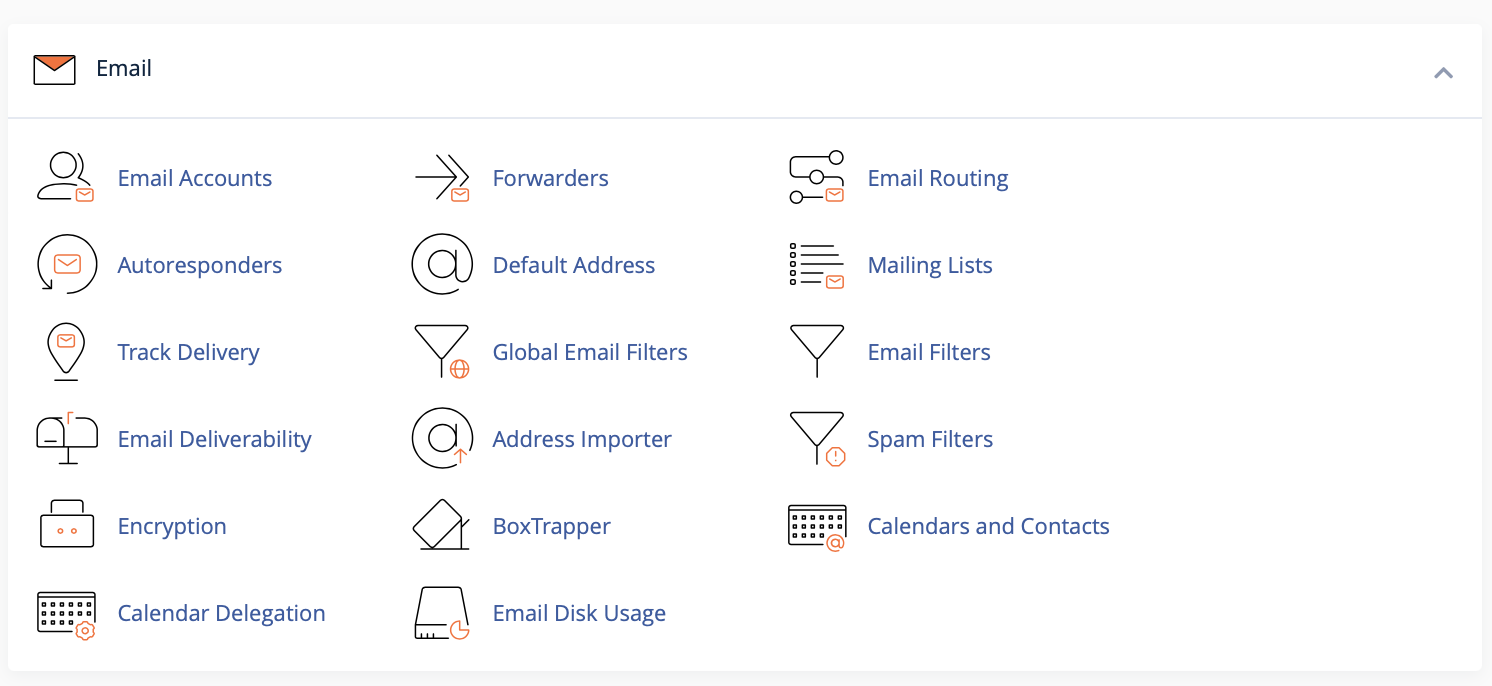Open Default Address link
Viewport: 1492px width, 686px height.
(574, 265)
